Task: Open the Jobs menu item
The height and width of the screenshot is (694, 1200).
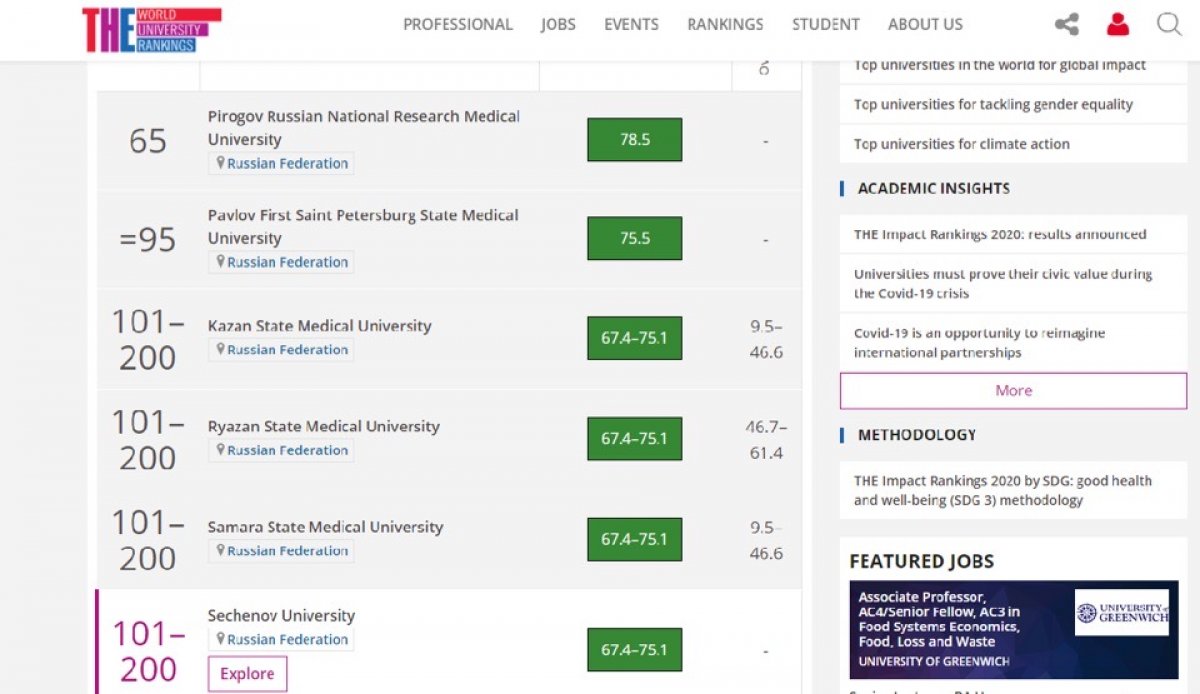Action: (x=558, y=25)
